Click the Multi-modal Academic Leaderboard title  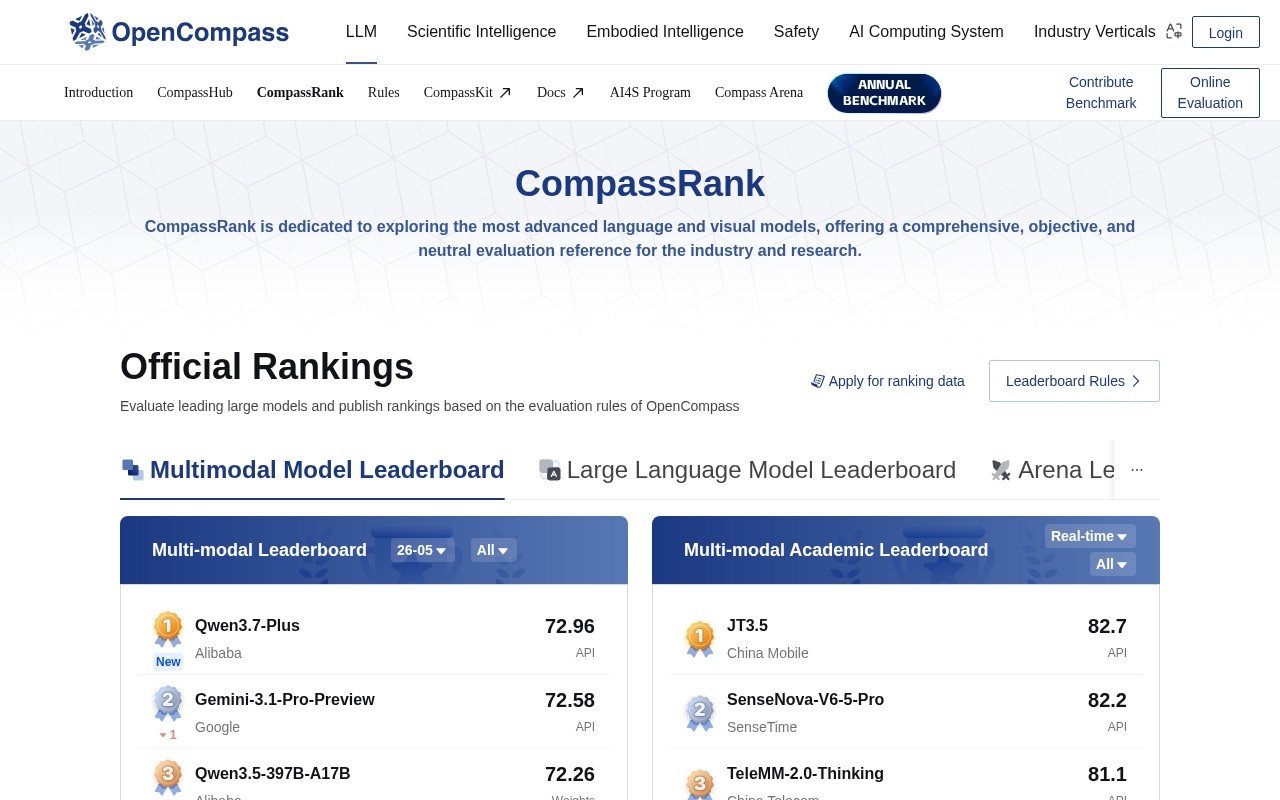click(x=836, y=550)
